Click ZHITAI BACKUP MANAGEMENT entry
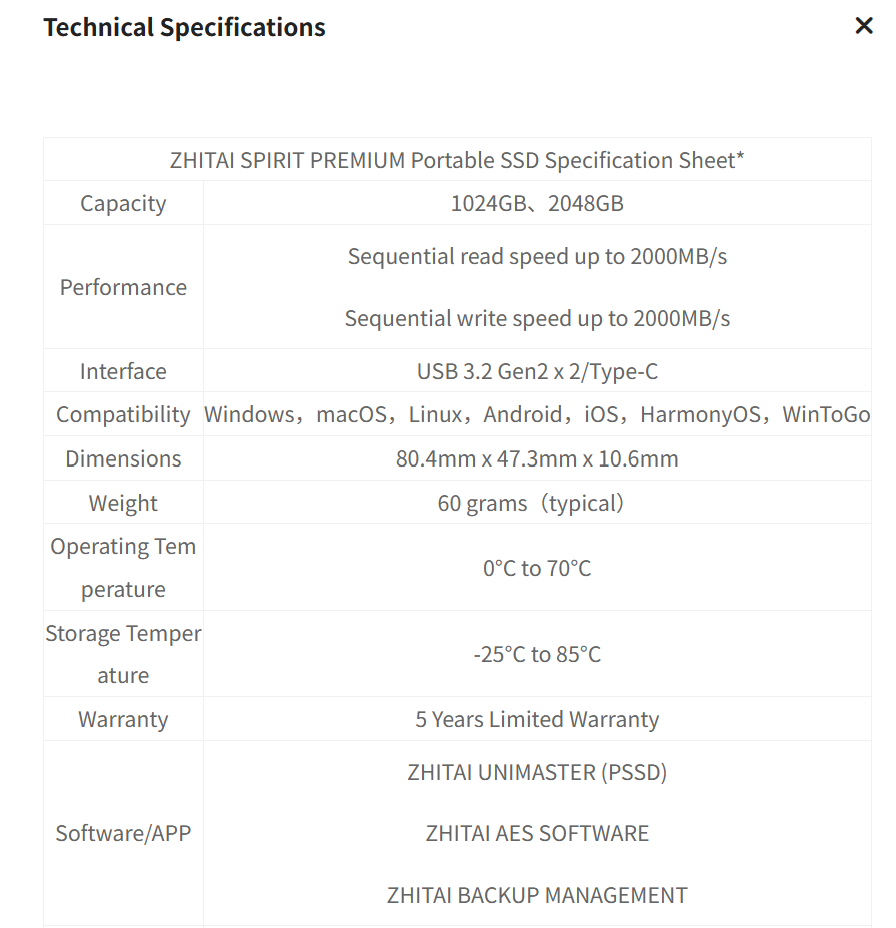 click(537, 895)
